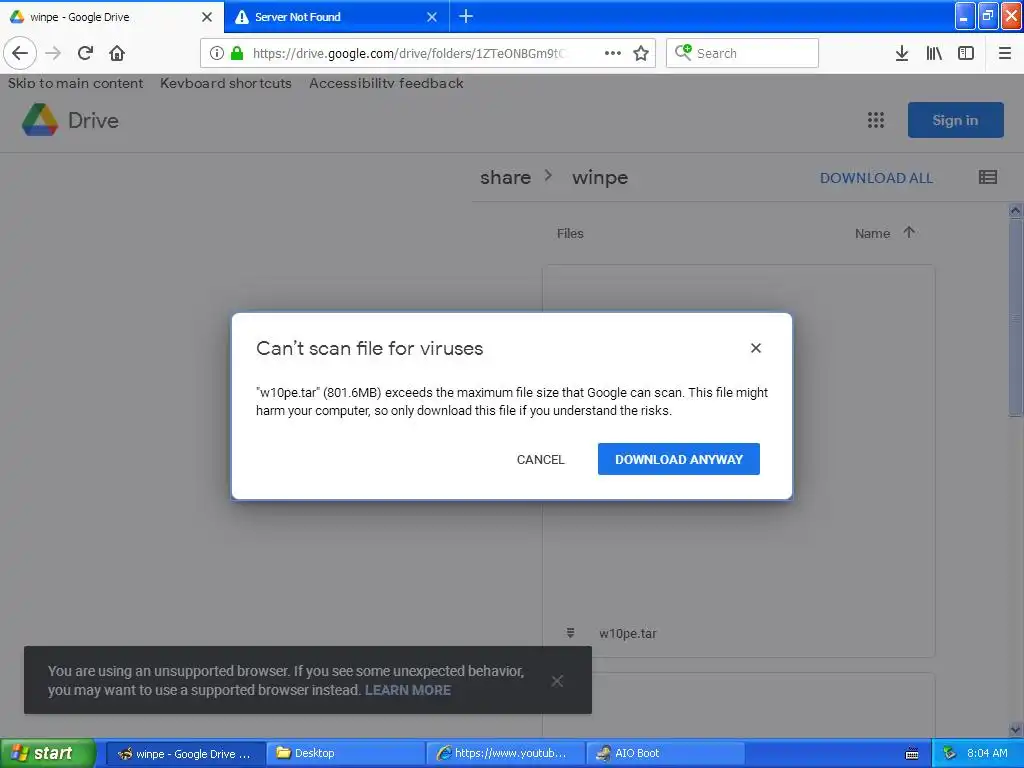Click Download All link

[x=876, y=178]
